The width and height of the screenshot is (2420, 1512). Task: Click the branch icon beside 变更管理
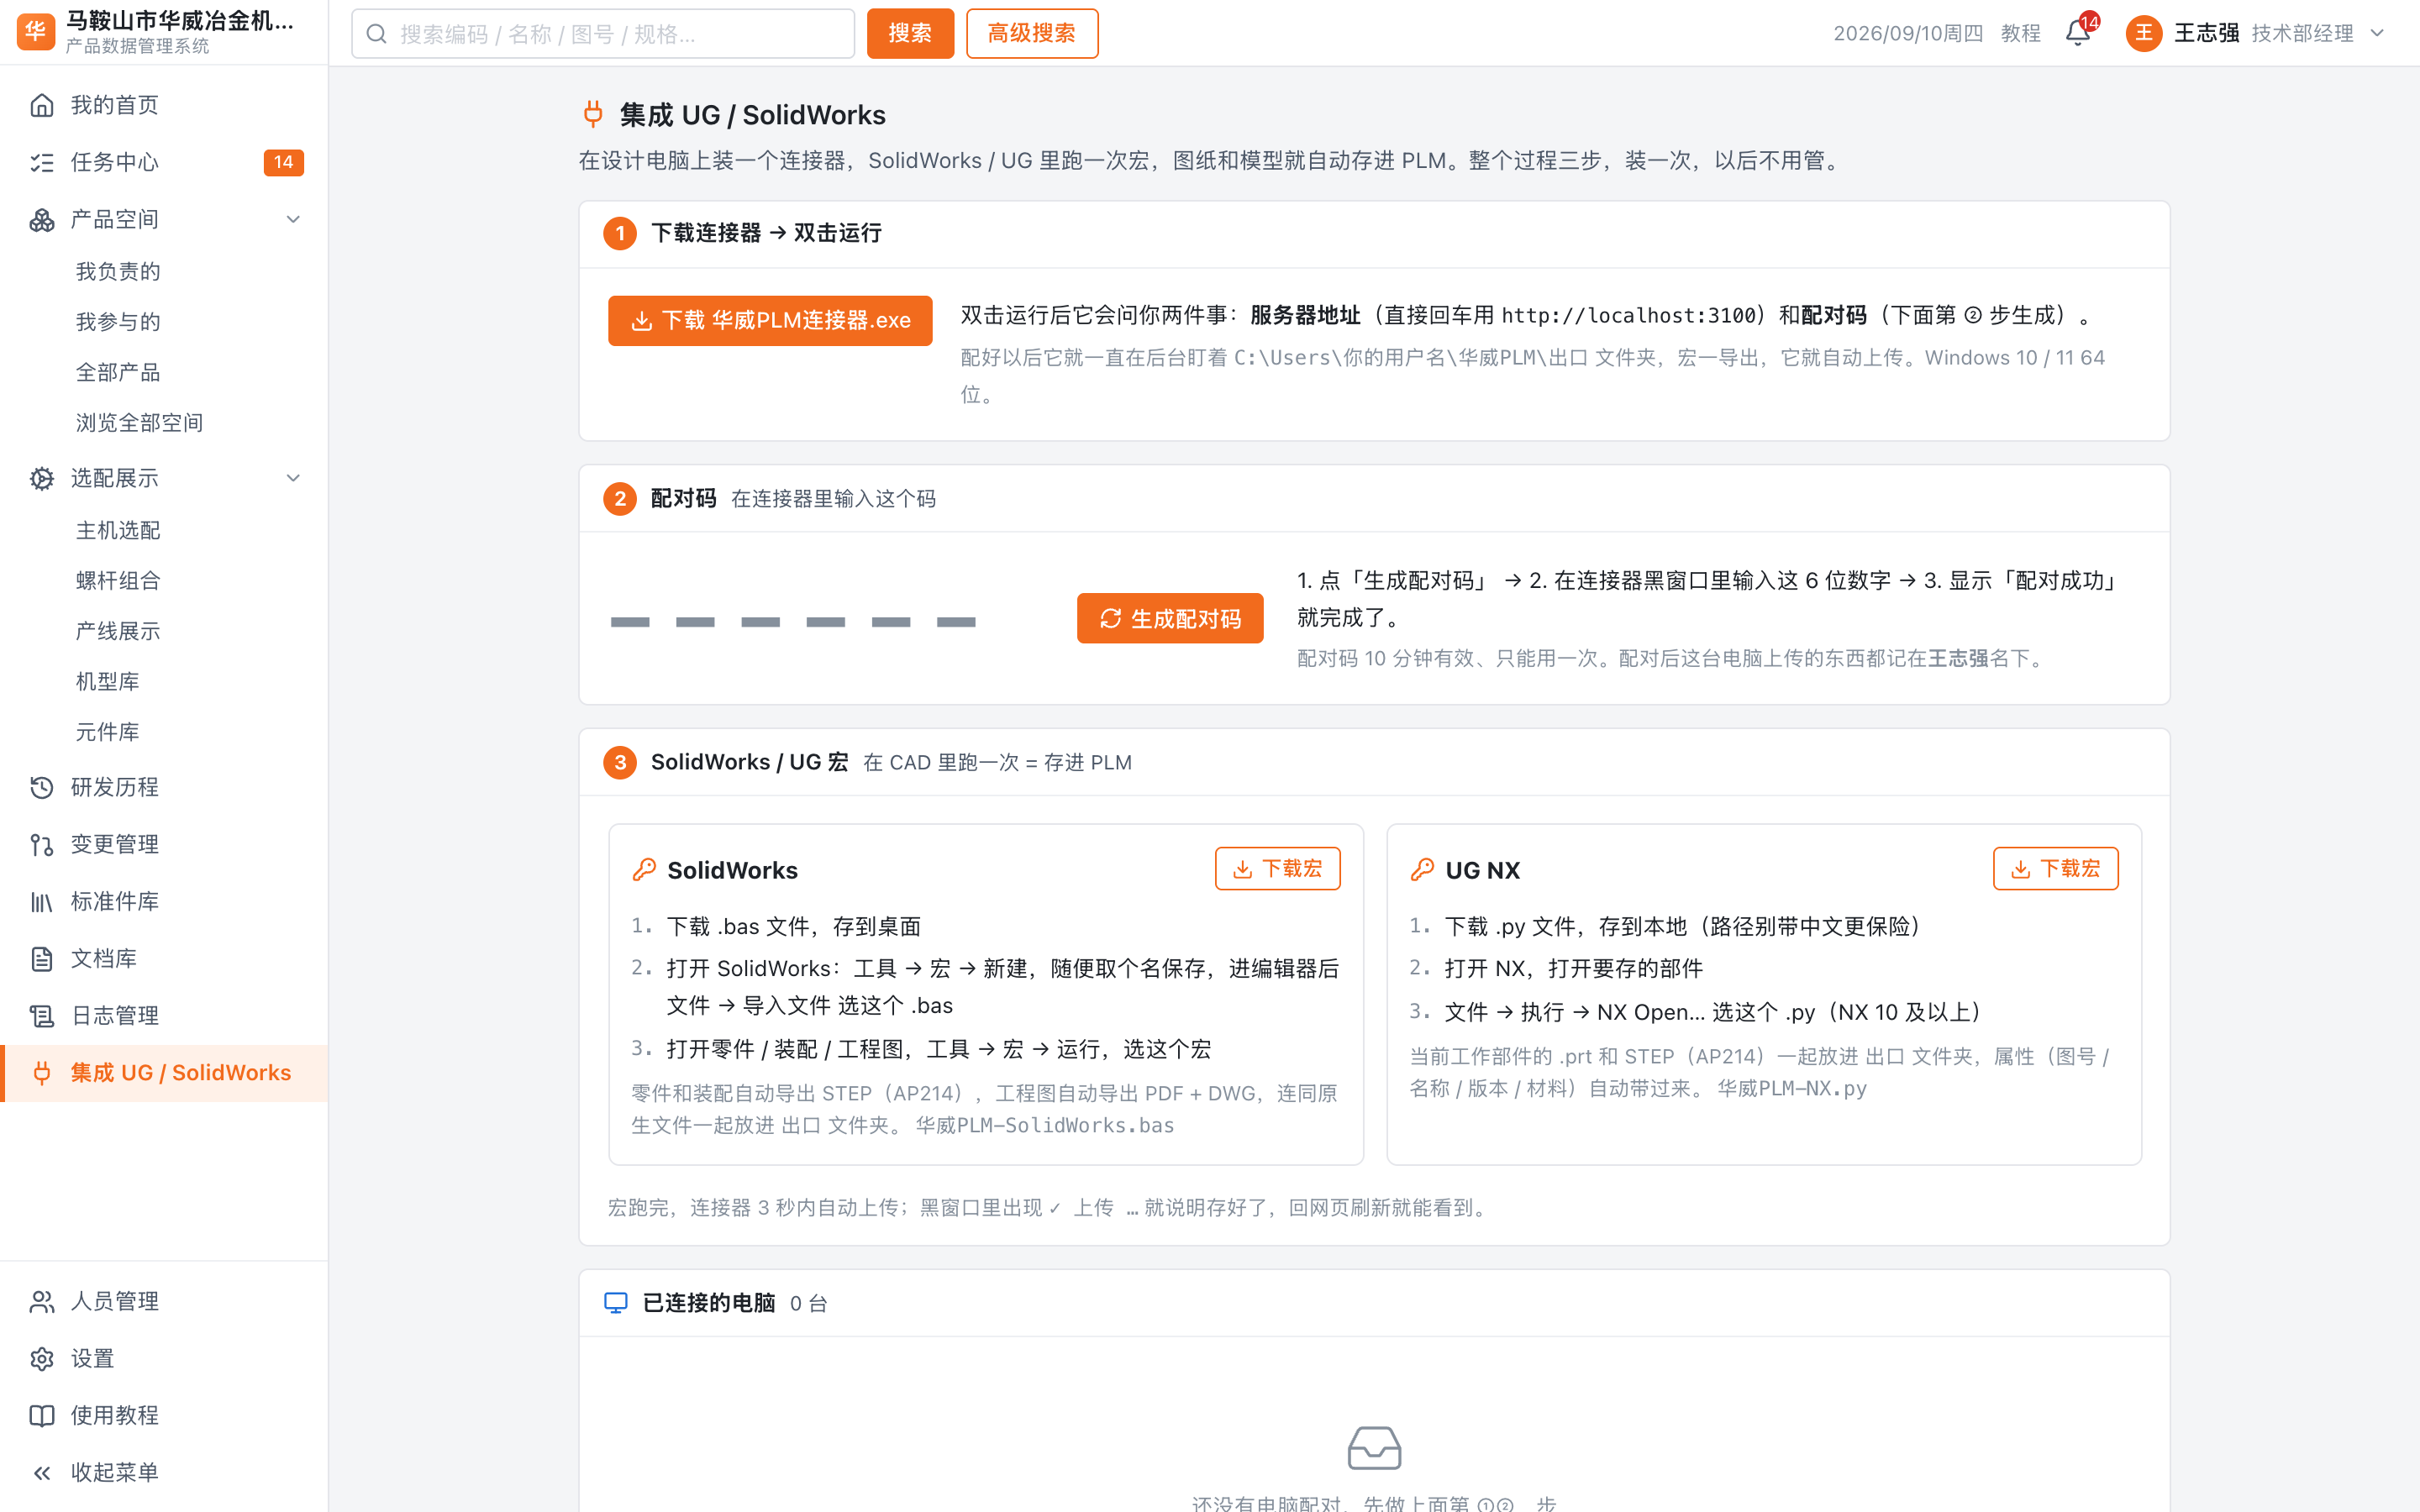tap(42, 844)
